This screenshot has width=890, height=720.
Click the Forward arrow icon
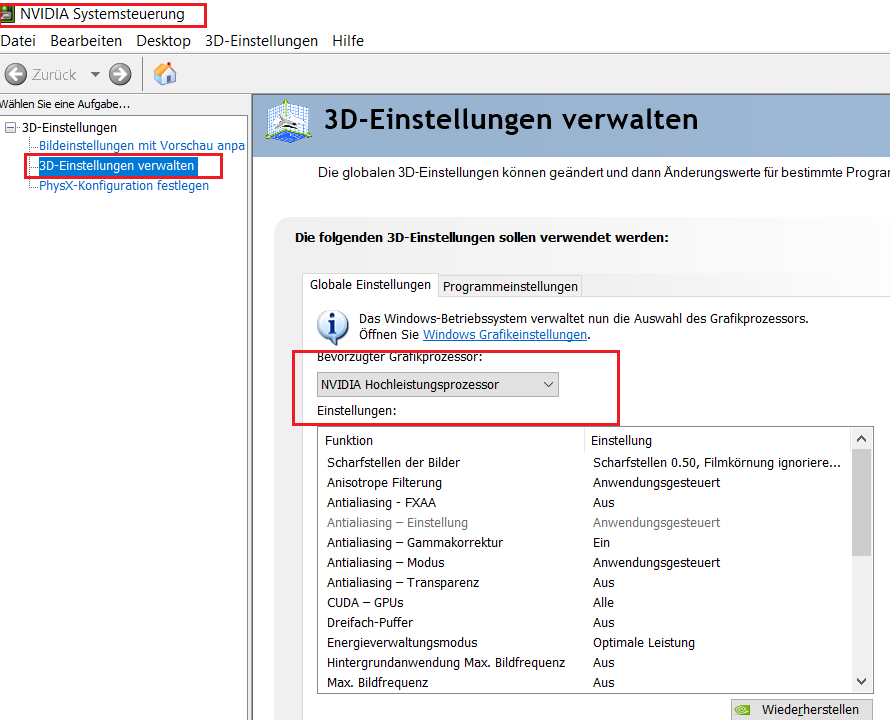120,74
